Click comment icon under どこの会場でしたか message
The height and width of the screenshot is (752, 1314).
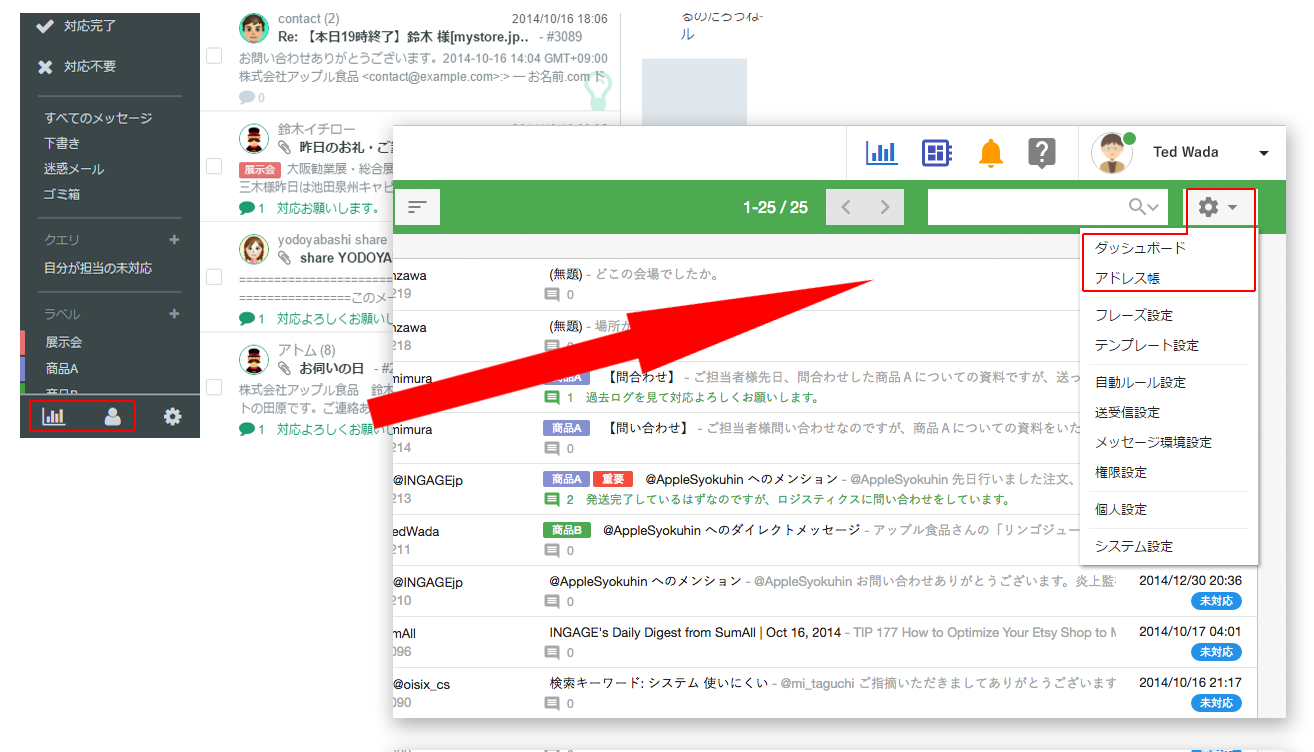(552, 295)
